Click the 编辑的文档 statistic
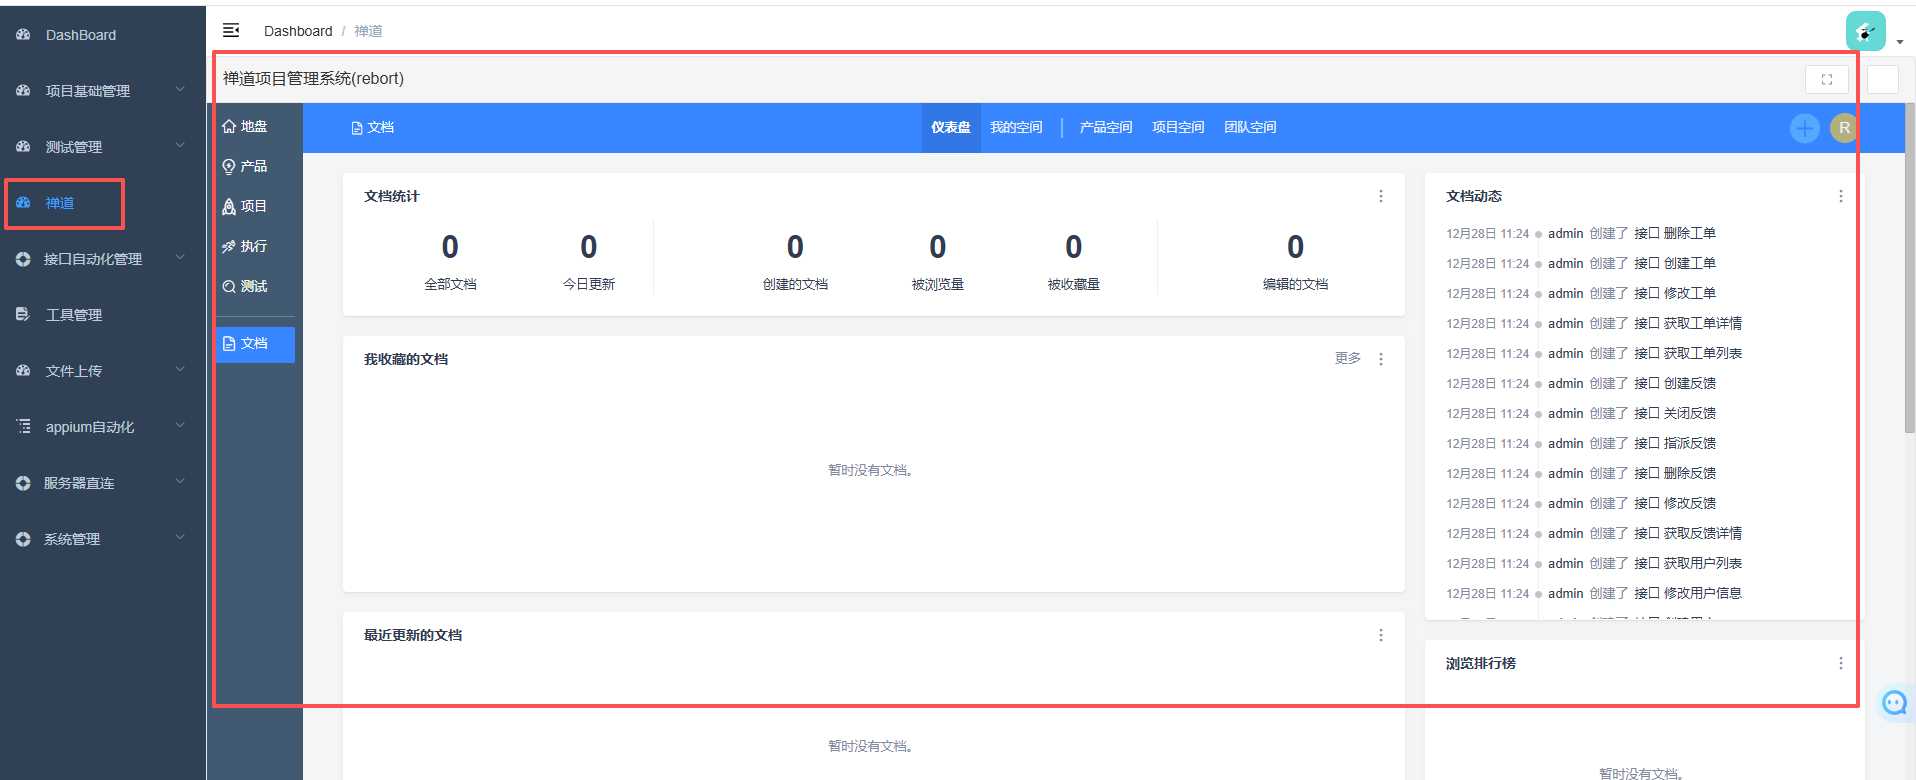1916x780 pixels. click(x=1295, y=263)
